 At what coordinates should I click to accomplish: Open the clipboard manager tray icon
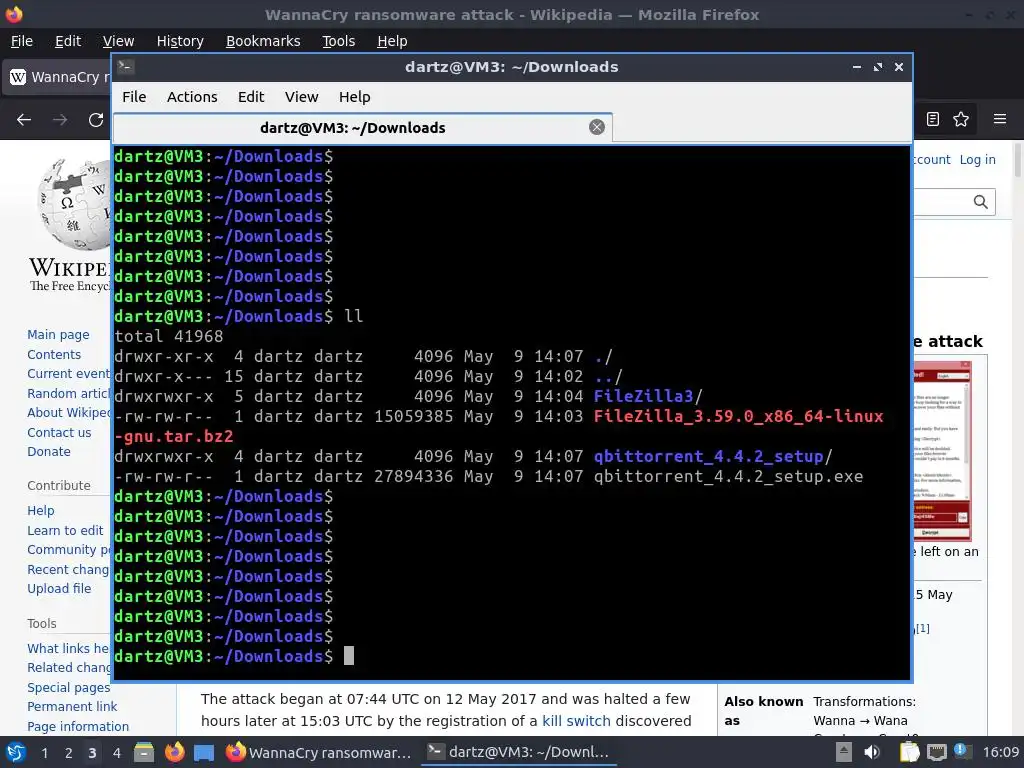pyautogui.click(x=909, y=752)
